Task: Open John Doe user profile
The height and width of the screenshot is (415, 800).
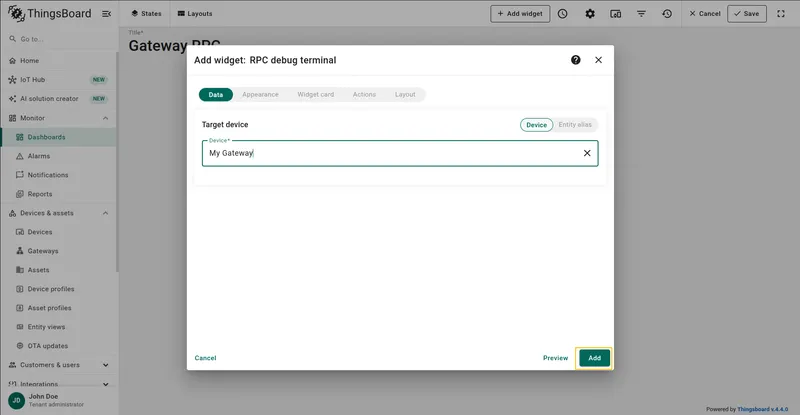Action: pos(59,400)
